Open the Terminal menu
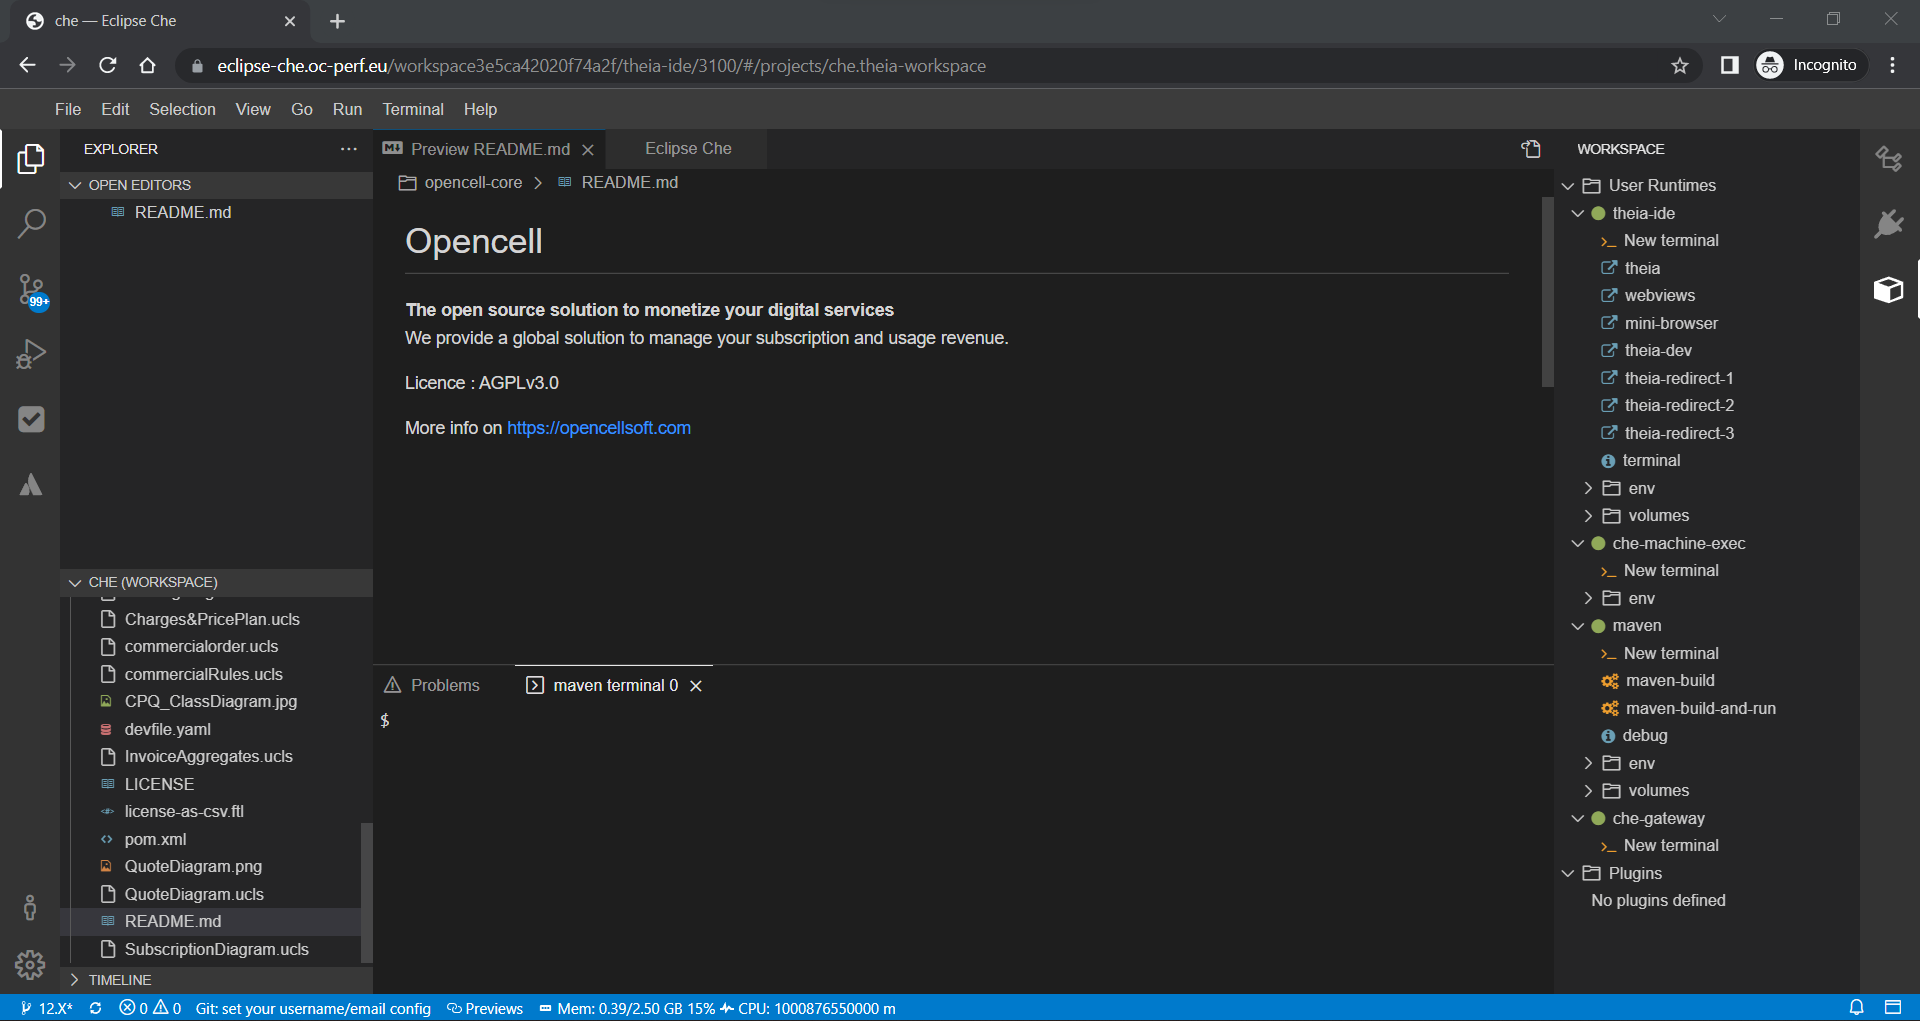This screenshot has width=1920, height=1021. [413, 109]
